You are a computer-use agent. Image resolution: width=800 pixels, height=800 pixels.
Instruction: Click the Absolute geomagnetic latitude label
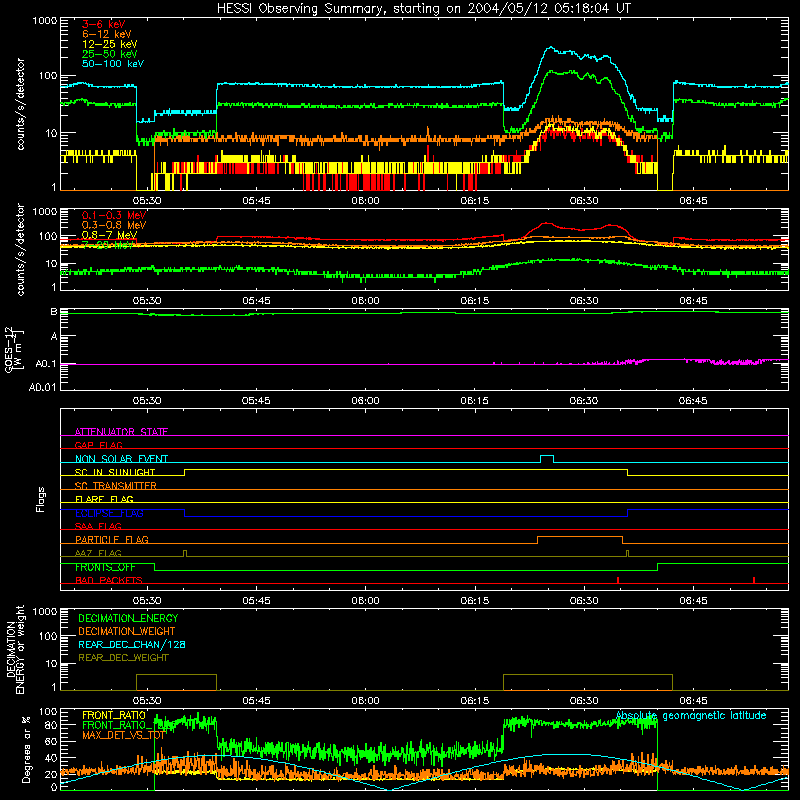coord(691,716)
